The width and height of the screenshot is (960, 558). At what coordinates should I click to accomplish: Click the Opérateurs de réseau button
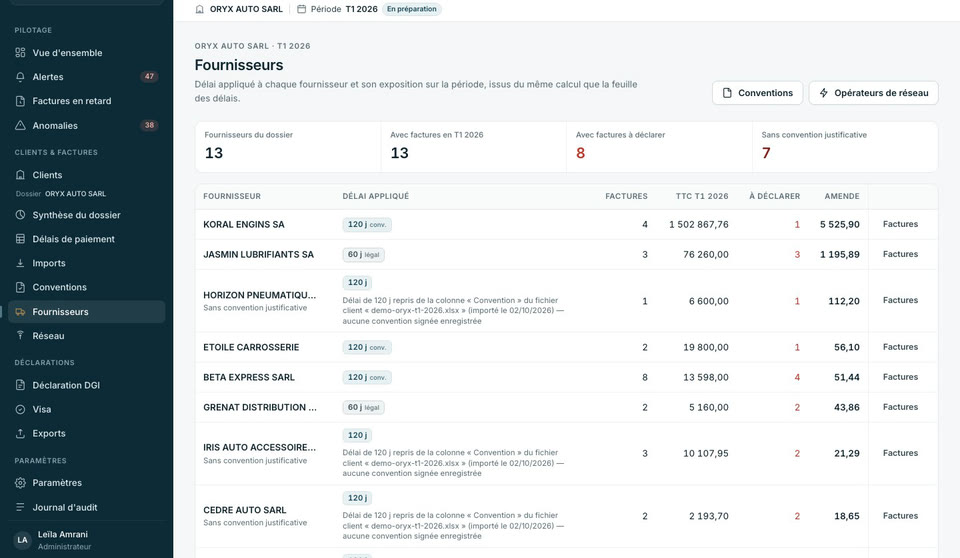coord(874,93)
